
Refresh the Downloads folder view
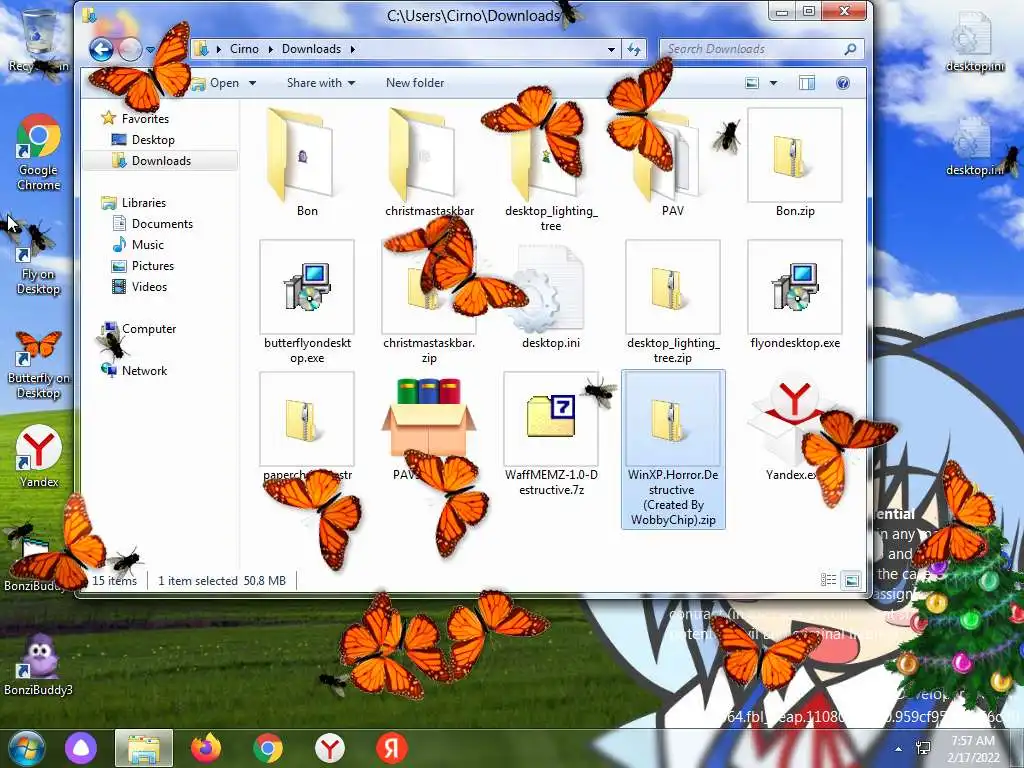633,49
